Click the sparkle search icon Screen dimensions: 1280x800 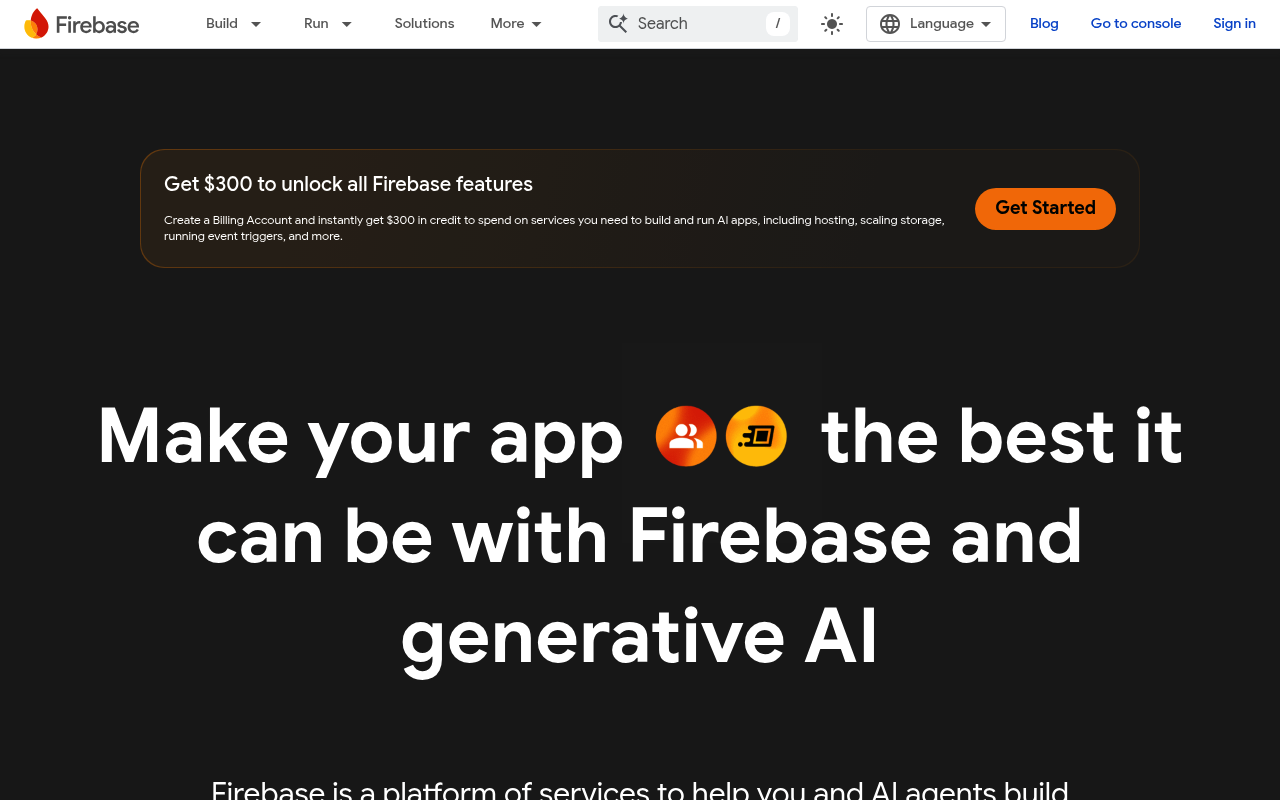point(618,23)
